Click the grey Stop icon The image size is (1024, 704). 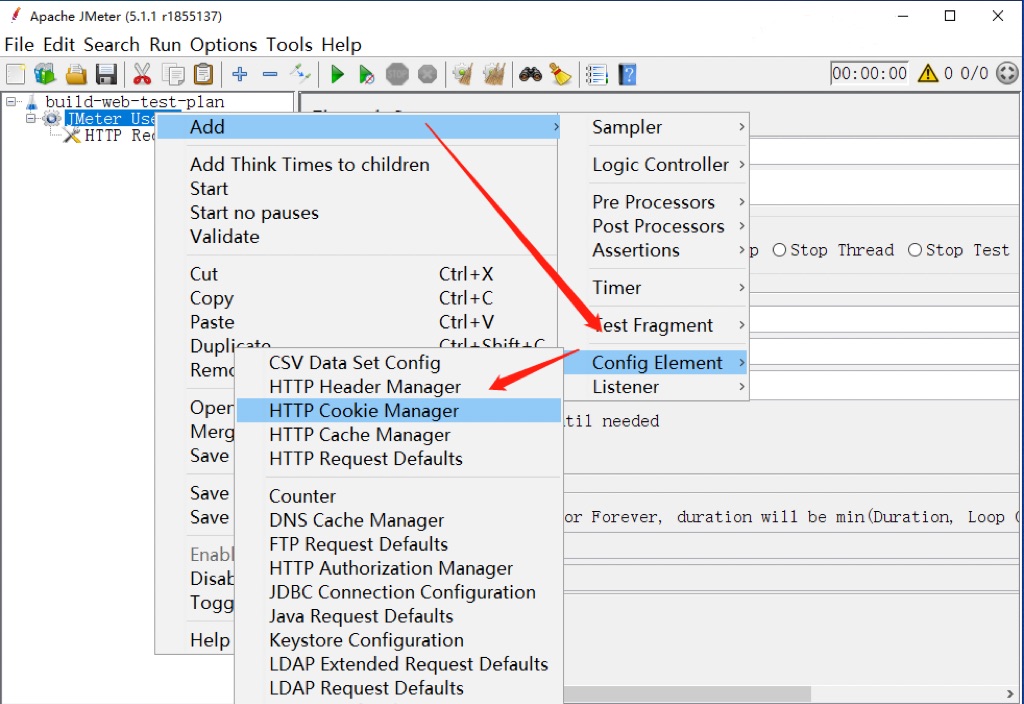pyautogui.click(x=397, y=74)
